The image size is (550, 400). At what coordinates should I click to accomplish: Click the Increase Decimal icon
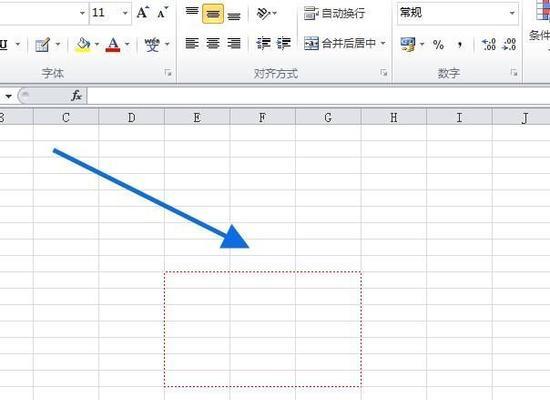click(x=489, y=45)
